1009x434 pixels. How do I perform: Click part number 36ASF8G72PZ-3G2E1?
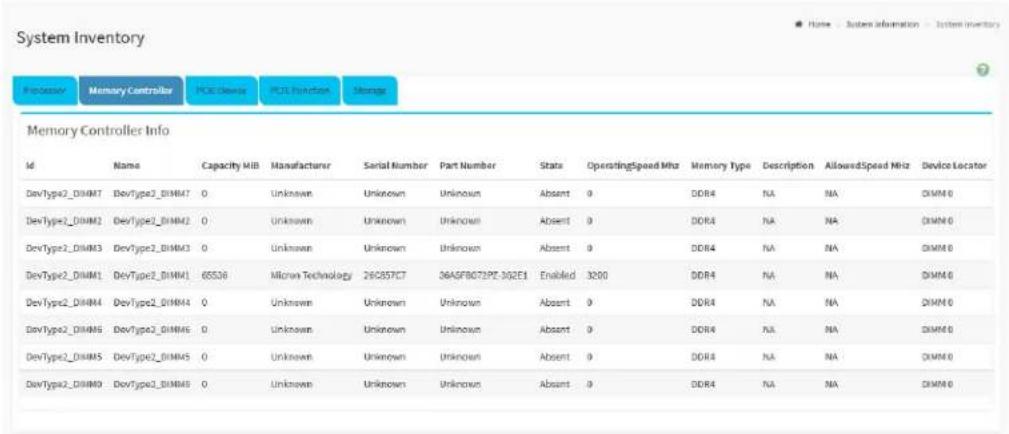tap(484, 275)
